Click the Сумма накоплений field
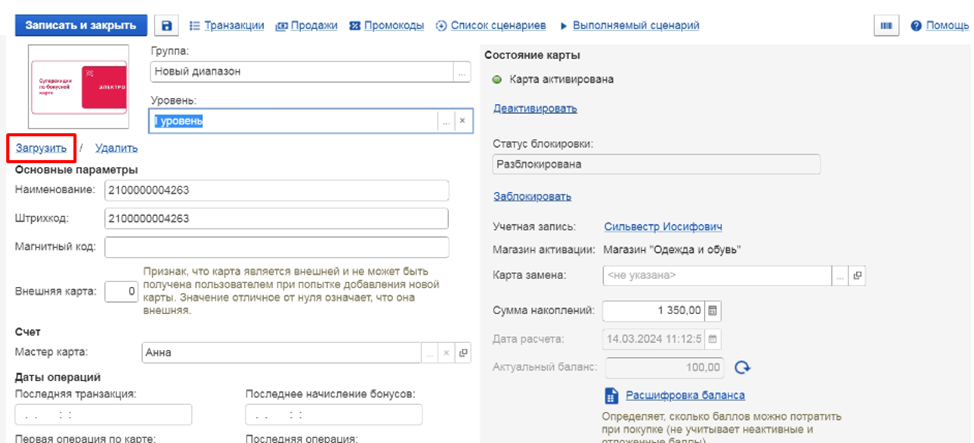 point(654,309)
